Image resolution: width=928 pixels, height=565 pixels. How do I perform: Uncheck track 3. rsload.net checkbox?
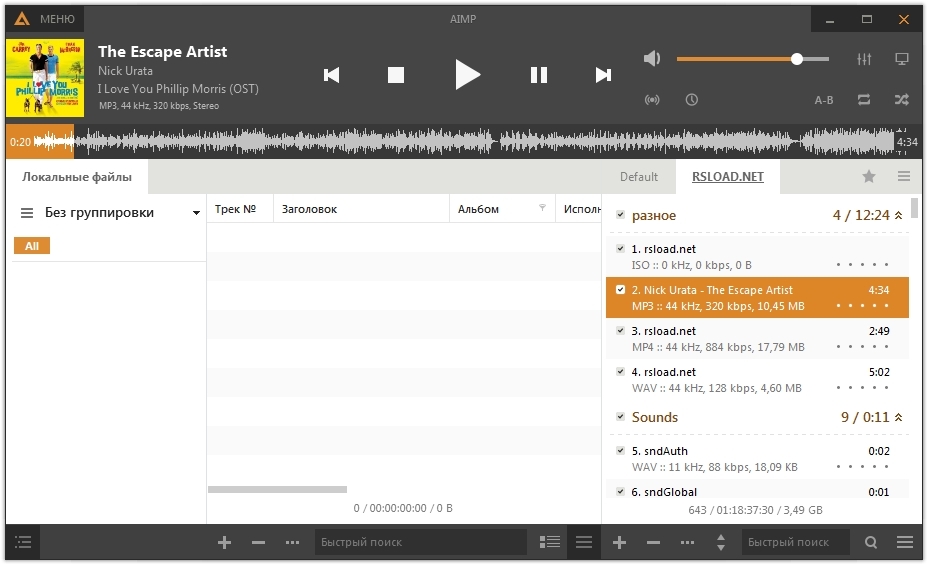tap(620, 331)
